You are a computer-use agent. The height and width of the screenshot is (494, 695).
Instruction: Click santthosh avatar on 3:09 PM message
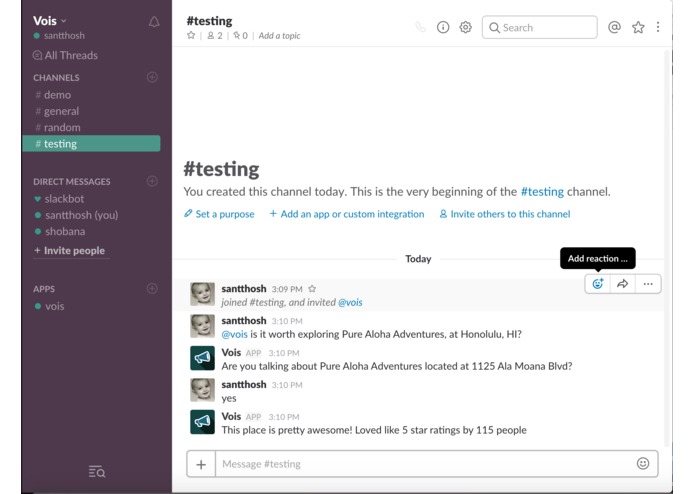coord(203,294)
